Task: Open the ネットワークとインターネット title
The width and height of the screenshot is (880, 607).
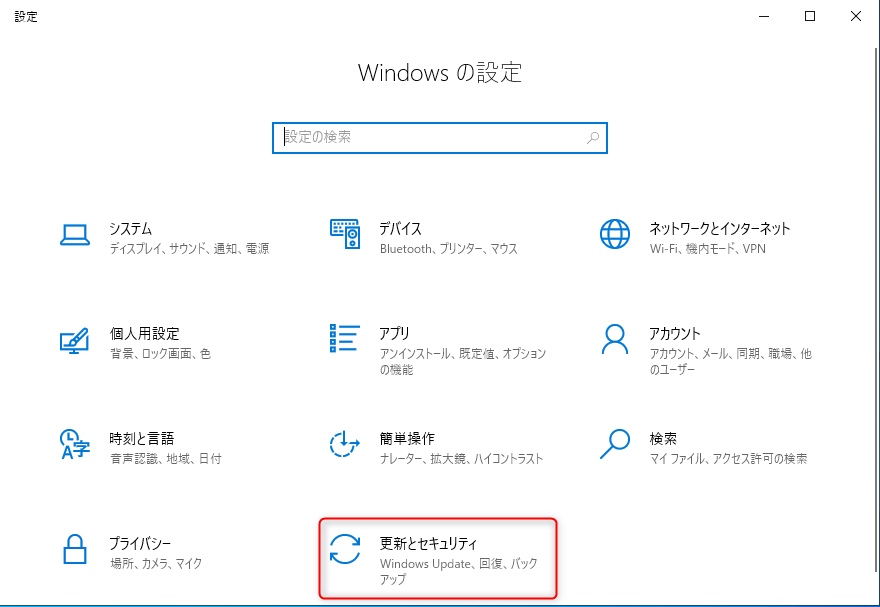Action: coord(719,229)
